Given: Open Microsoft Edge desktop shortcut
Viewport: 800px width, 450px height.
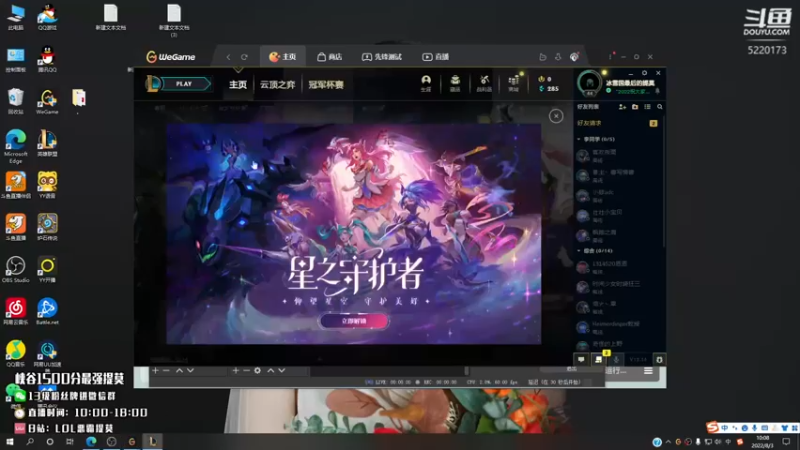Looking at the screenshot, I should 16,146.
